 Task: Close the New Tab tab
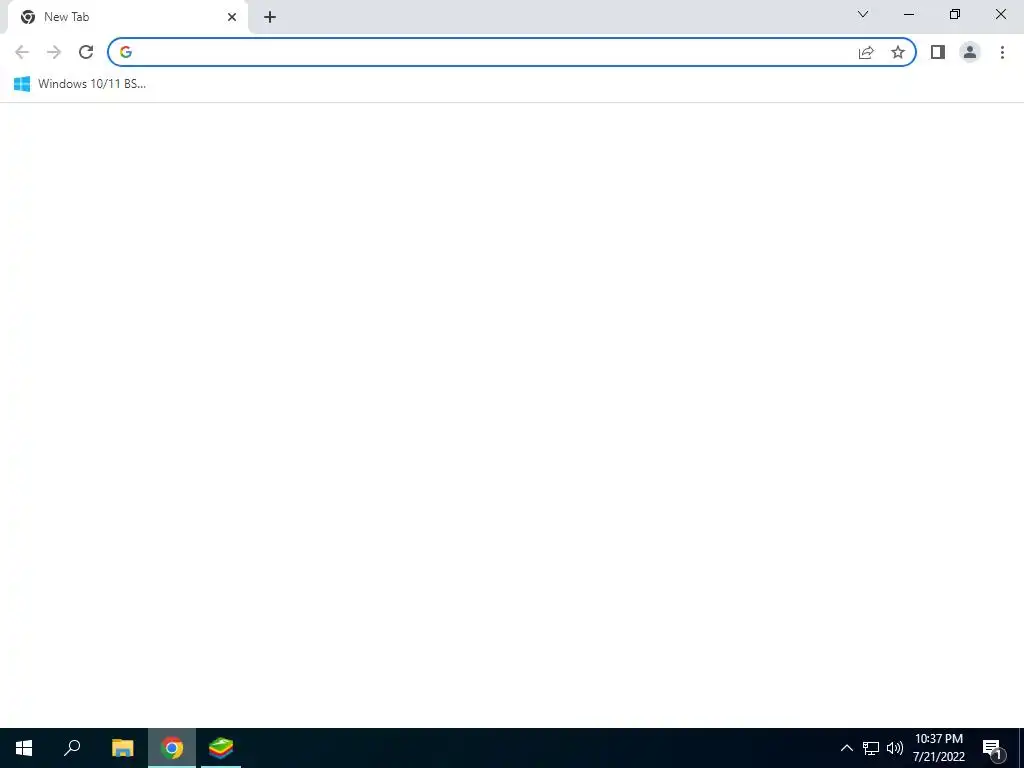point(232,17)
